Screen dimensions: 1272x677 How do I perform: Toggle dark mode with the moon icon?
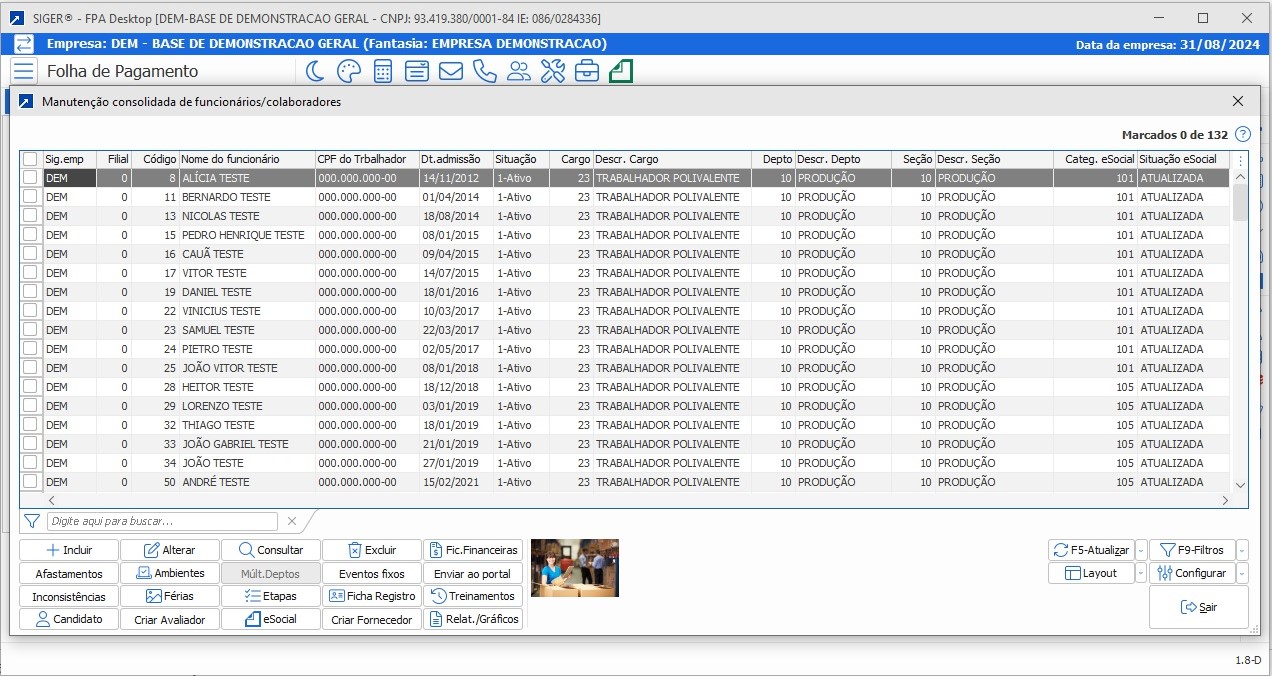click(315, 71)
